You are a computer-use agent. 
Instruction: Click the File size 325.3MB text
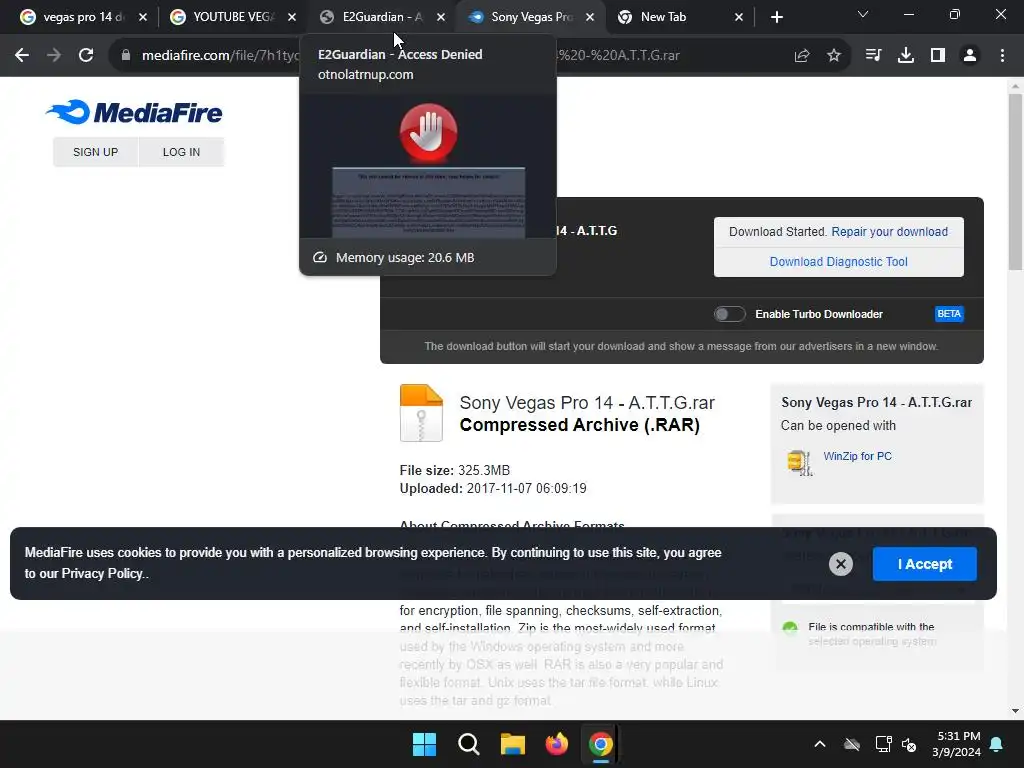coord(455,470)
